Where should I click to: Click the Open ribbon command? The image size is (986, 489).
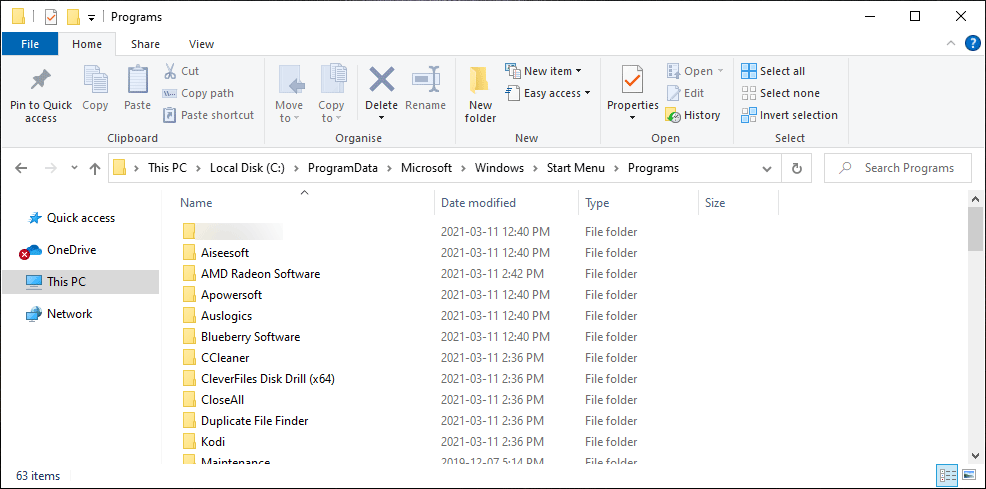695,71
